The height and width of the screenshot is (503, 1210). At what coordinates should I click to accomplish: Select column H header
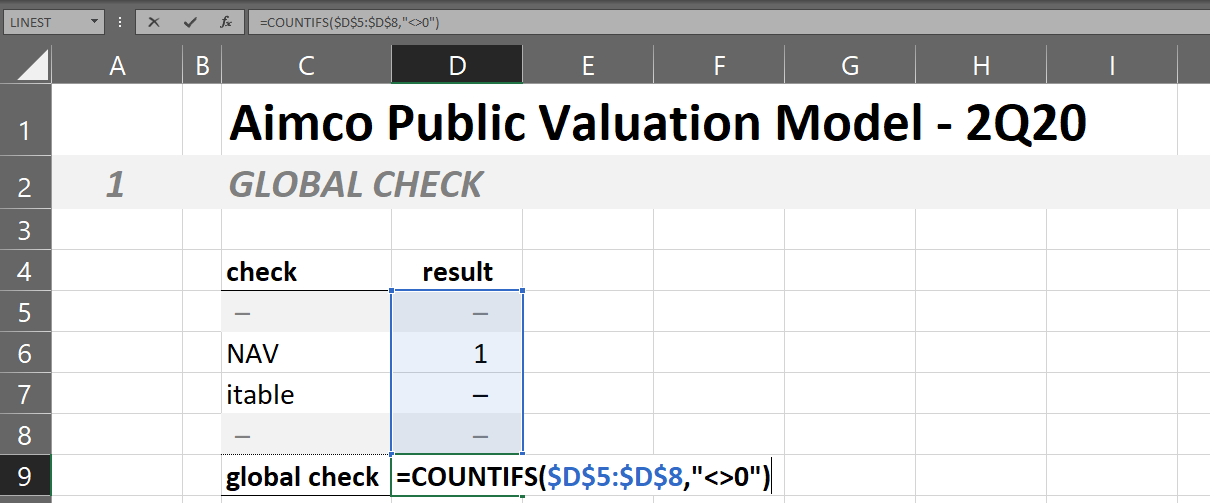tap(981, 66)
